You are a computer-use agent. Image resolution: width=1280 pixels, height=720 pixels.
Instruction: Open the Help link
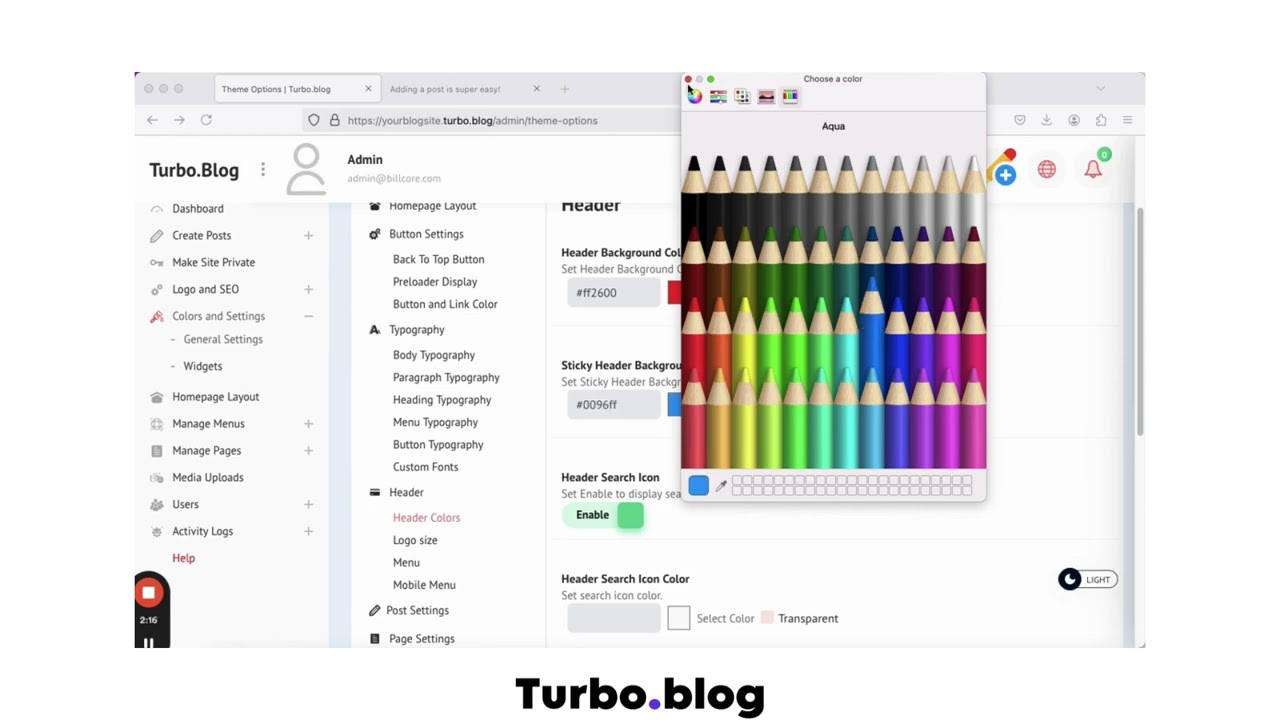pos(183,558)
